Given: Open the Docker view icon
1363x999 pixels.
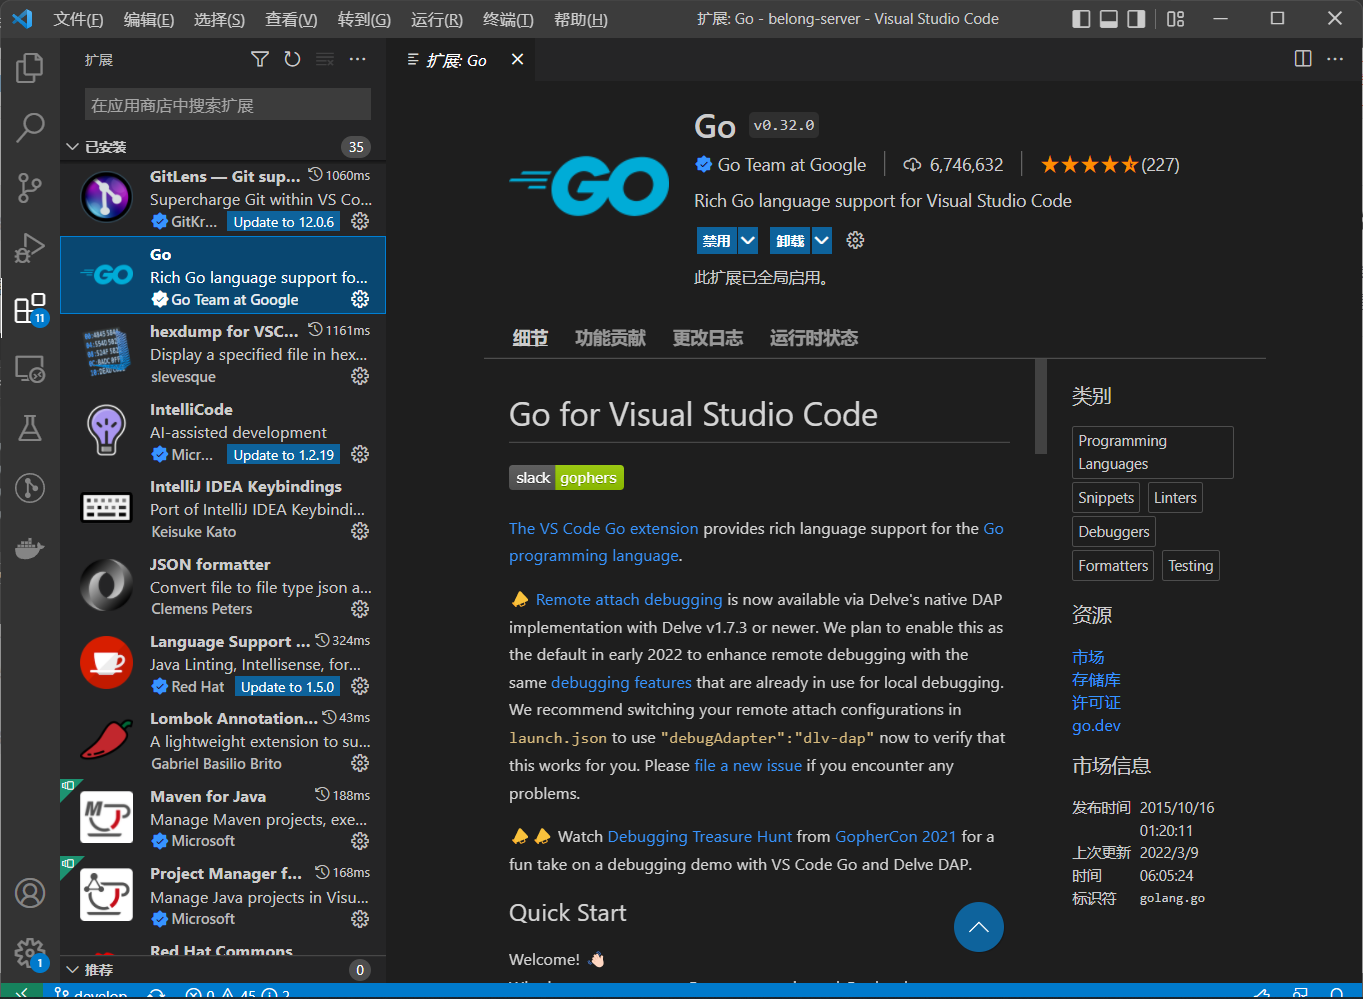Looking at the screenshot, I should click(30, 548).
